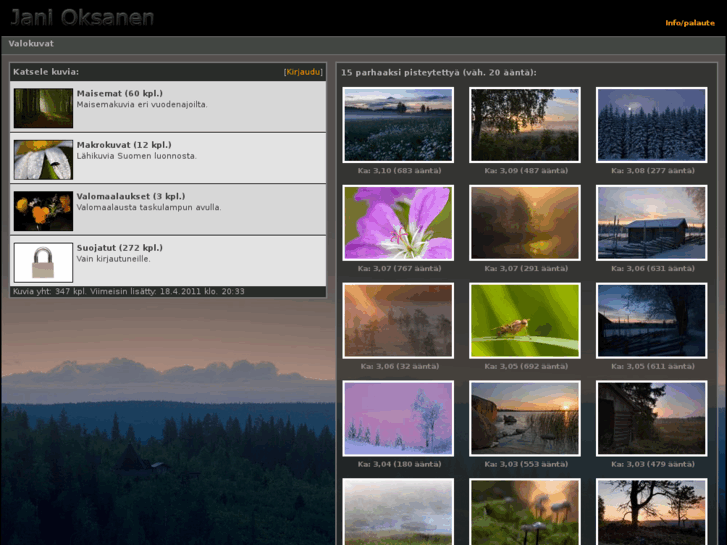Image resolution: width=727 pixels, height=545 pixels.
Task: Open the lake sunset photo with 553 votes
Action: pos(525,419)
